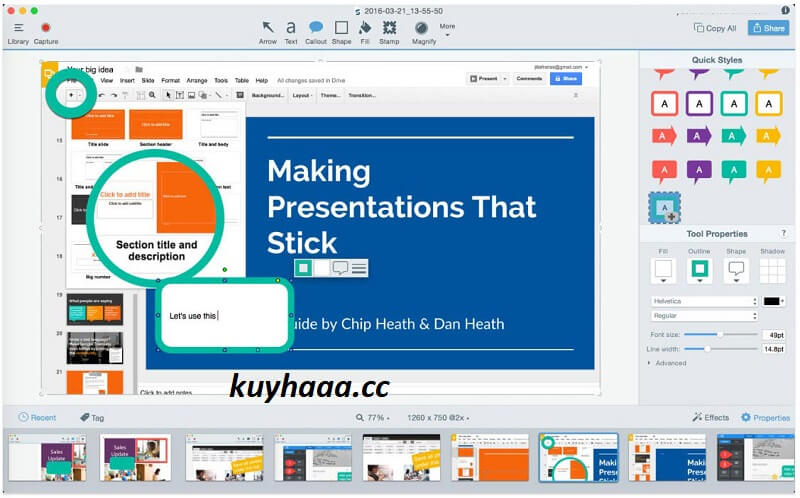Open the Helvetica font dropdown
The width and height of the screenshot is (800, 498).
705,301
